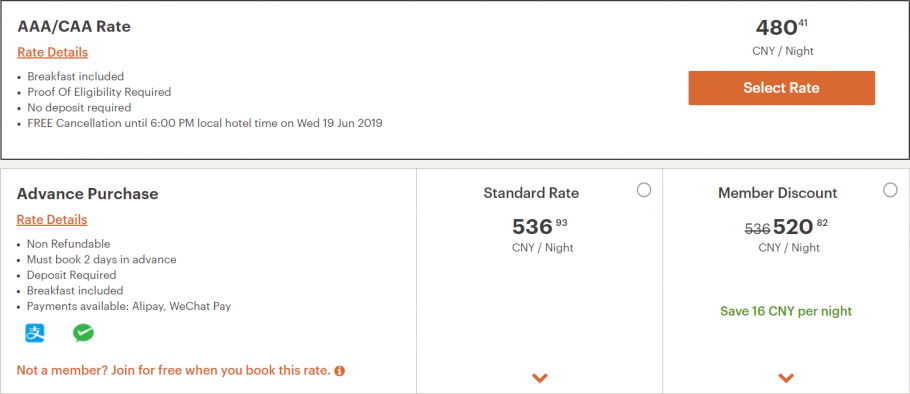
Task: Select the Standard Rate radio button
Action: point(644,190)
